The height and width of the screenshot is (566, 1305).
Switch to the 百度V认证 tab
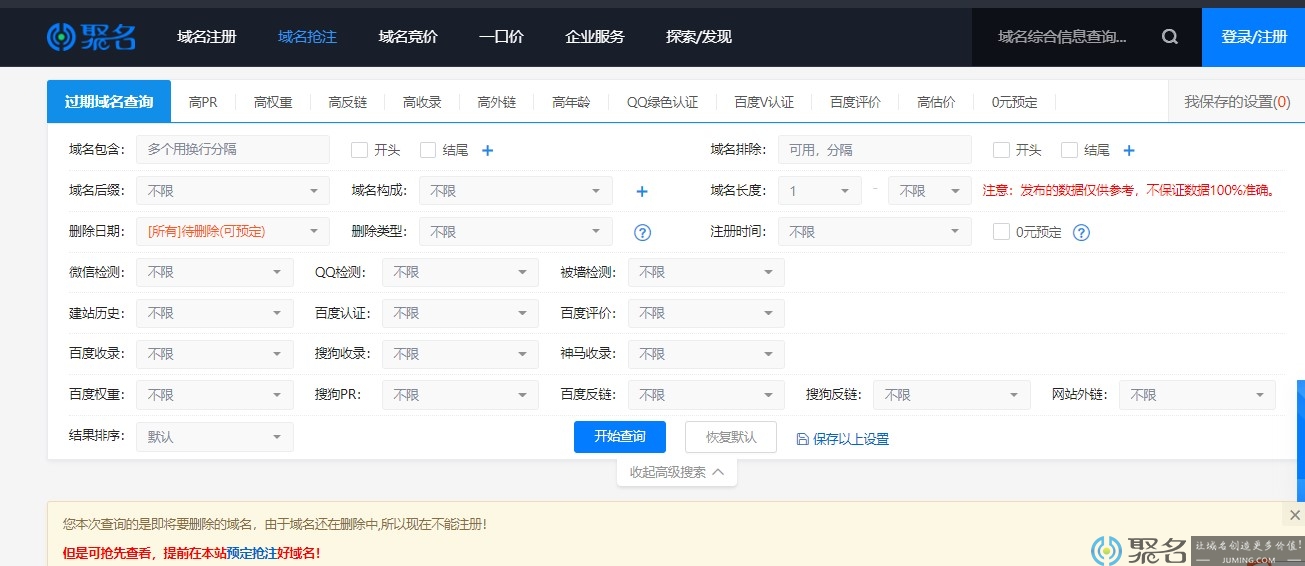click(764, 102)
